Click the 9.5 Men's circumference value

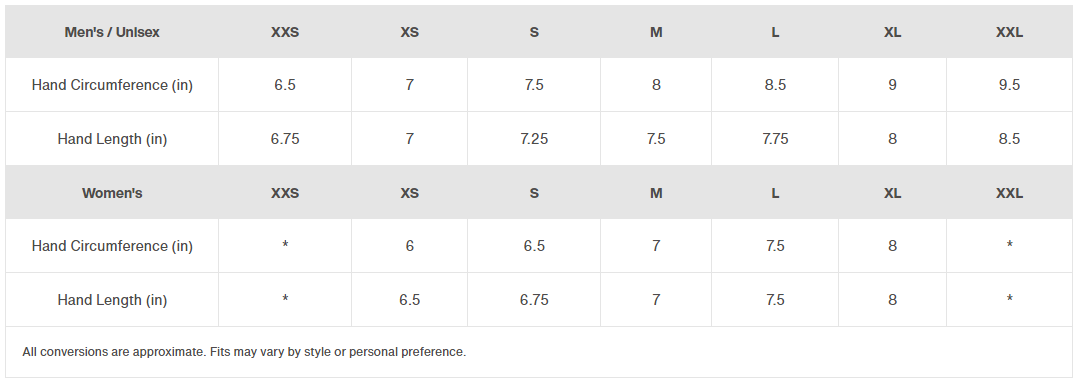[1009, 85]
